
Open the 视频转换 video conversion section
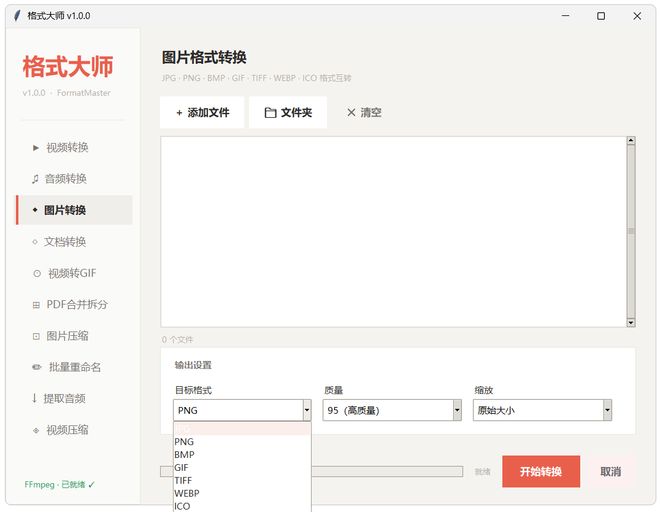[x=75, y=147]
